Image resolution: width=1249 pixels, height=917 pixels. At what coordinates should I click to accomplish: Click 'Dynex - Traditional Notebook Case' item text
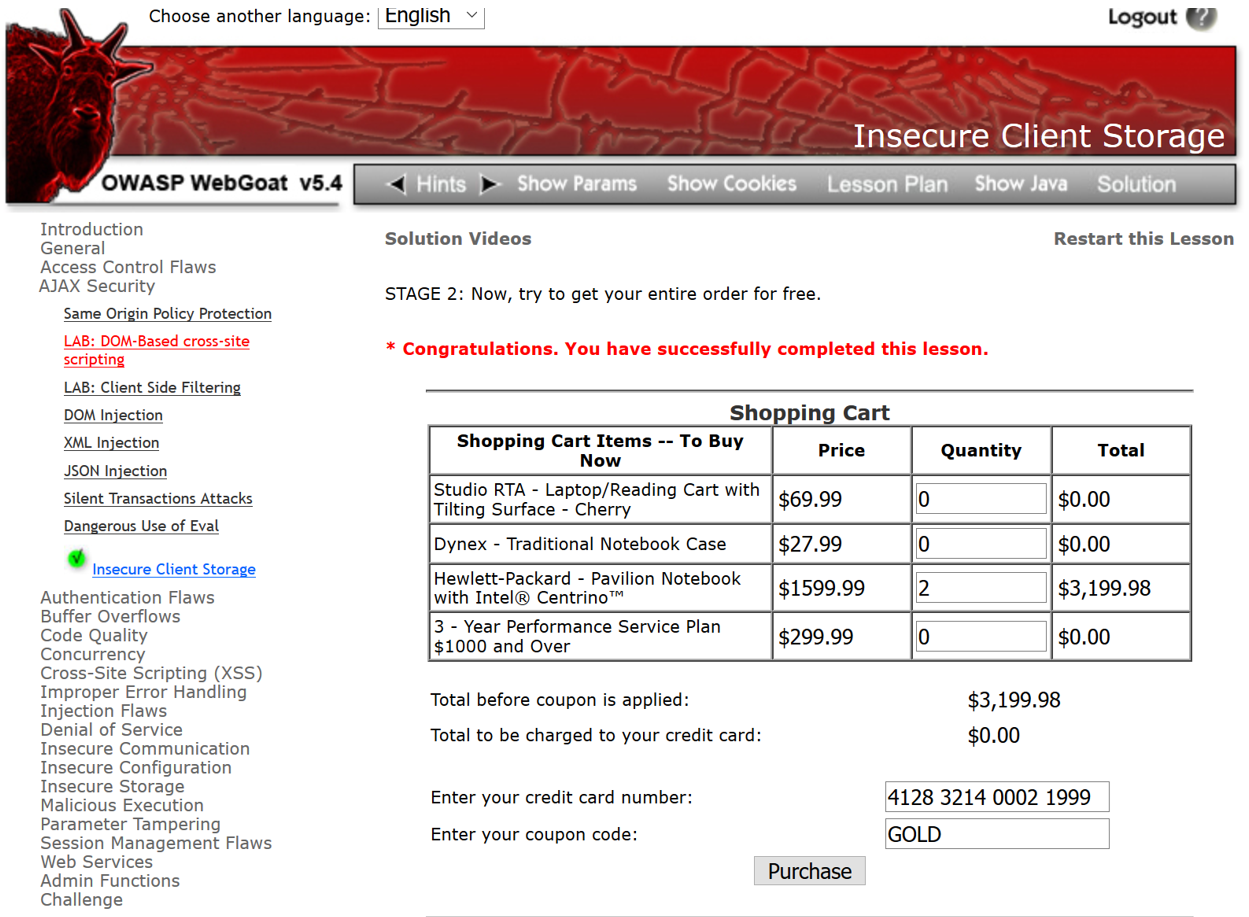pos(580,544)
